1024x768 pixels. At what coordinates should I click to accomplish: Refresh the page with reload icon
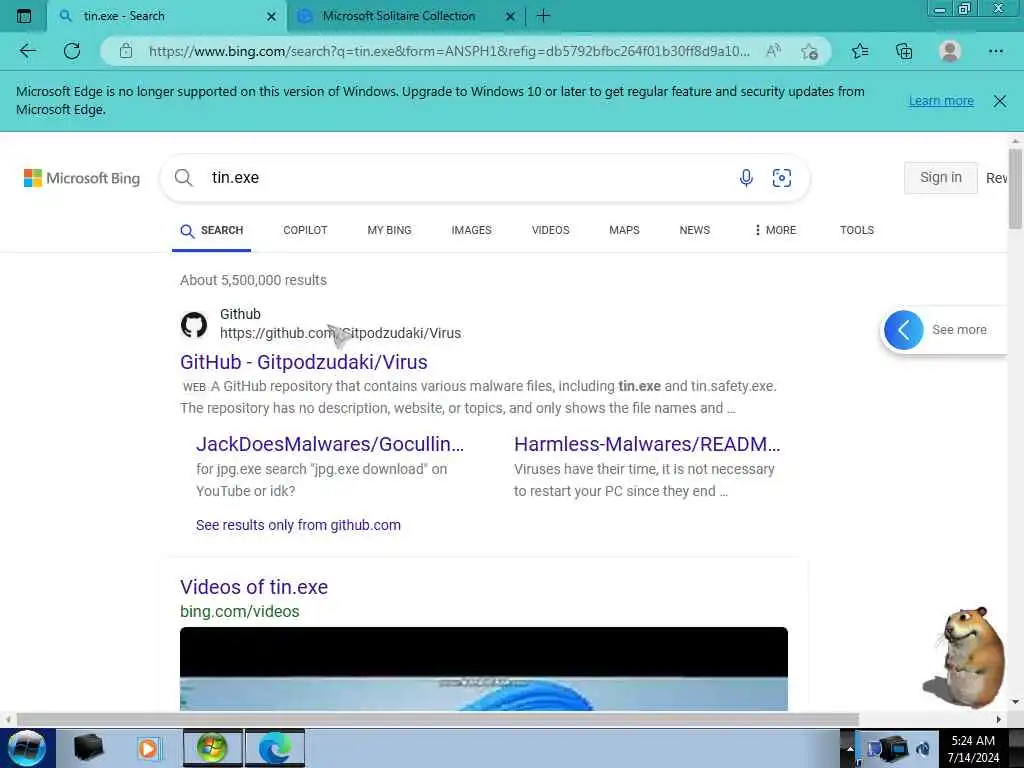tap(72, 51)
